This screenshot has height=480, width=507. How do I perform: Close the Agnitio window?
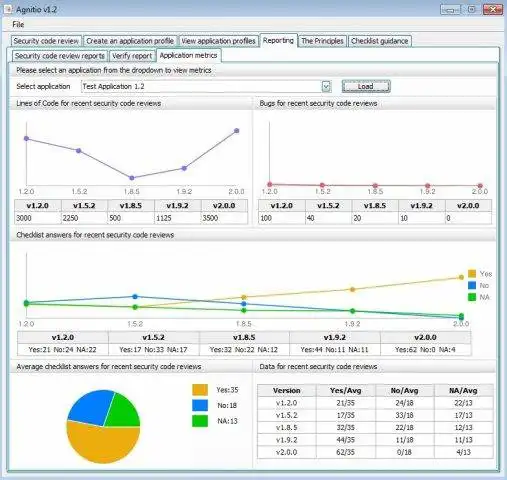(493, 9)
